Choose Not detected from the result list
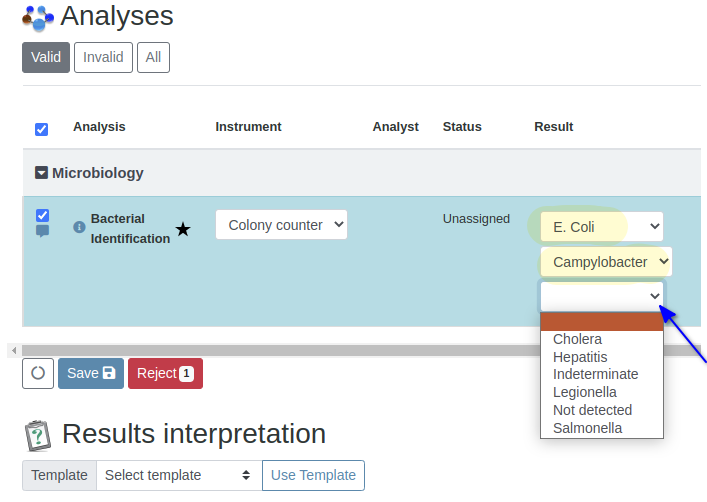The width and height of the screenshot is (707, 502). pos(592,410)
